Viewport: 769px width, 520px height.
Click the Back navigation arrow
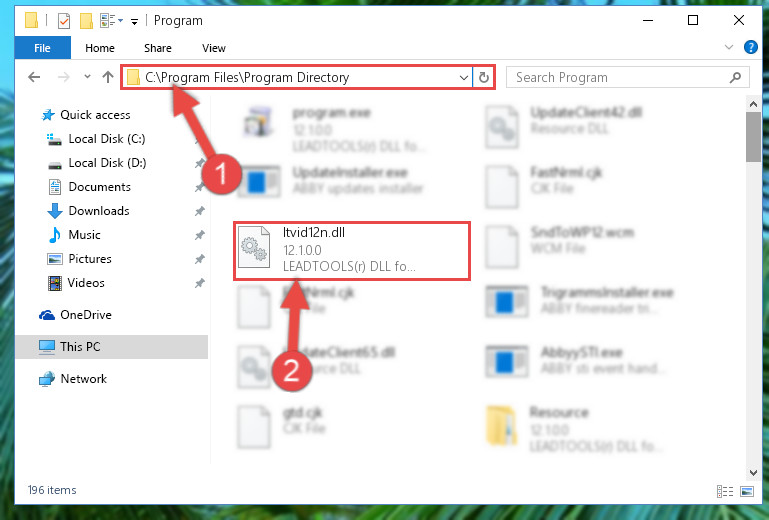click(x=34, y=77)
